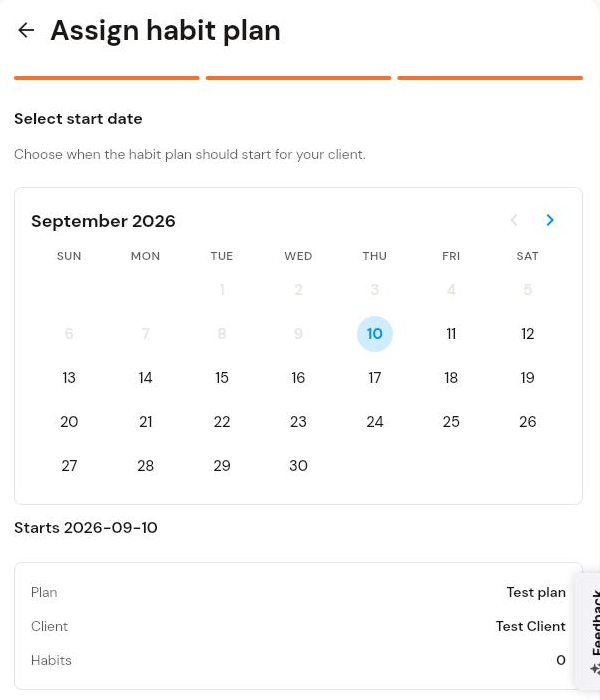
Task: Go back using the left arrow icon
Action: (x=26, y=30)
